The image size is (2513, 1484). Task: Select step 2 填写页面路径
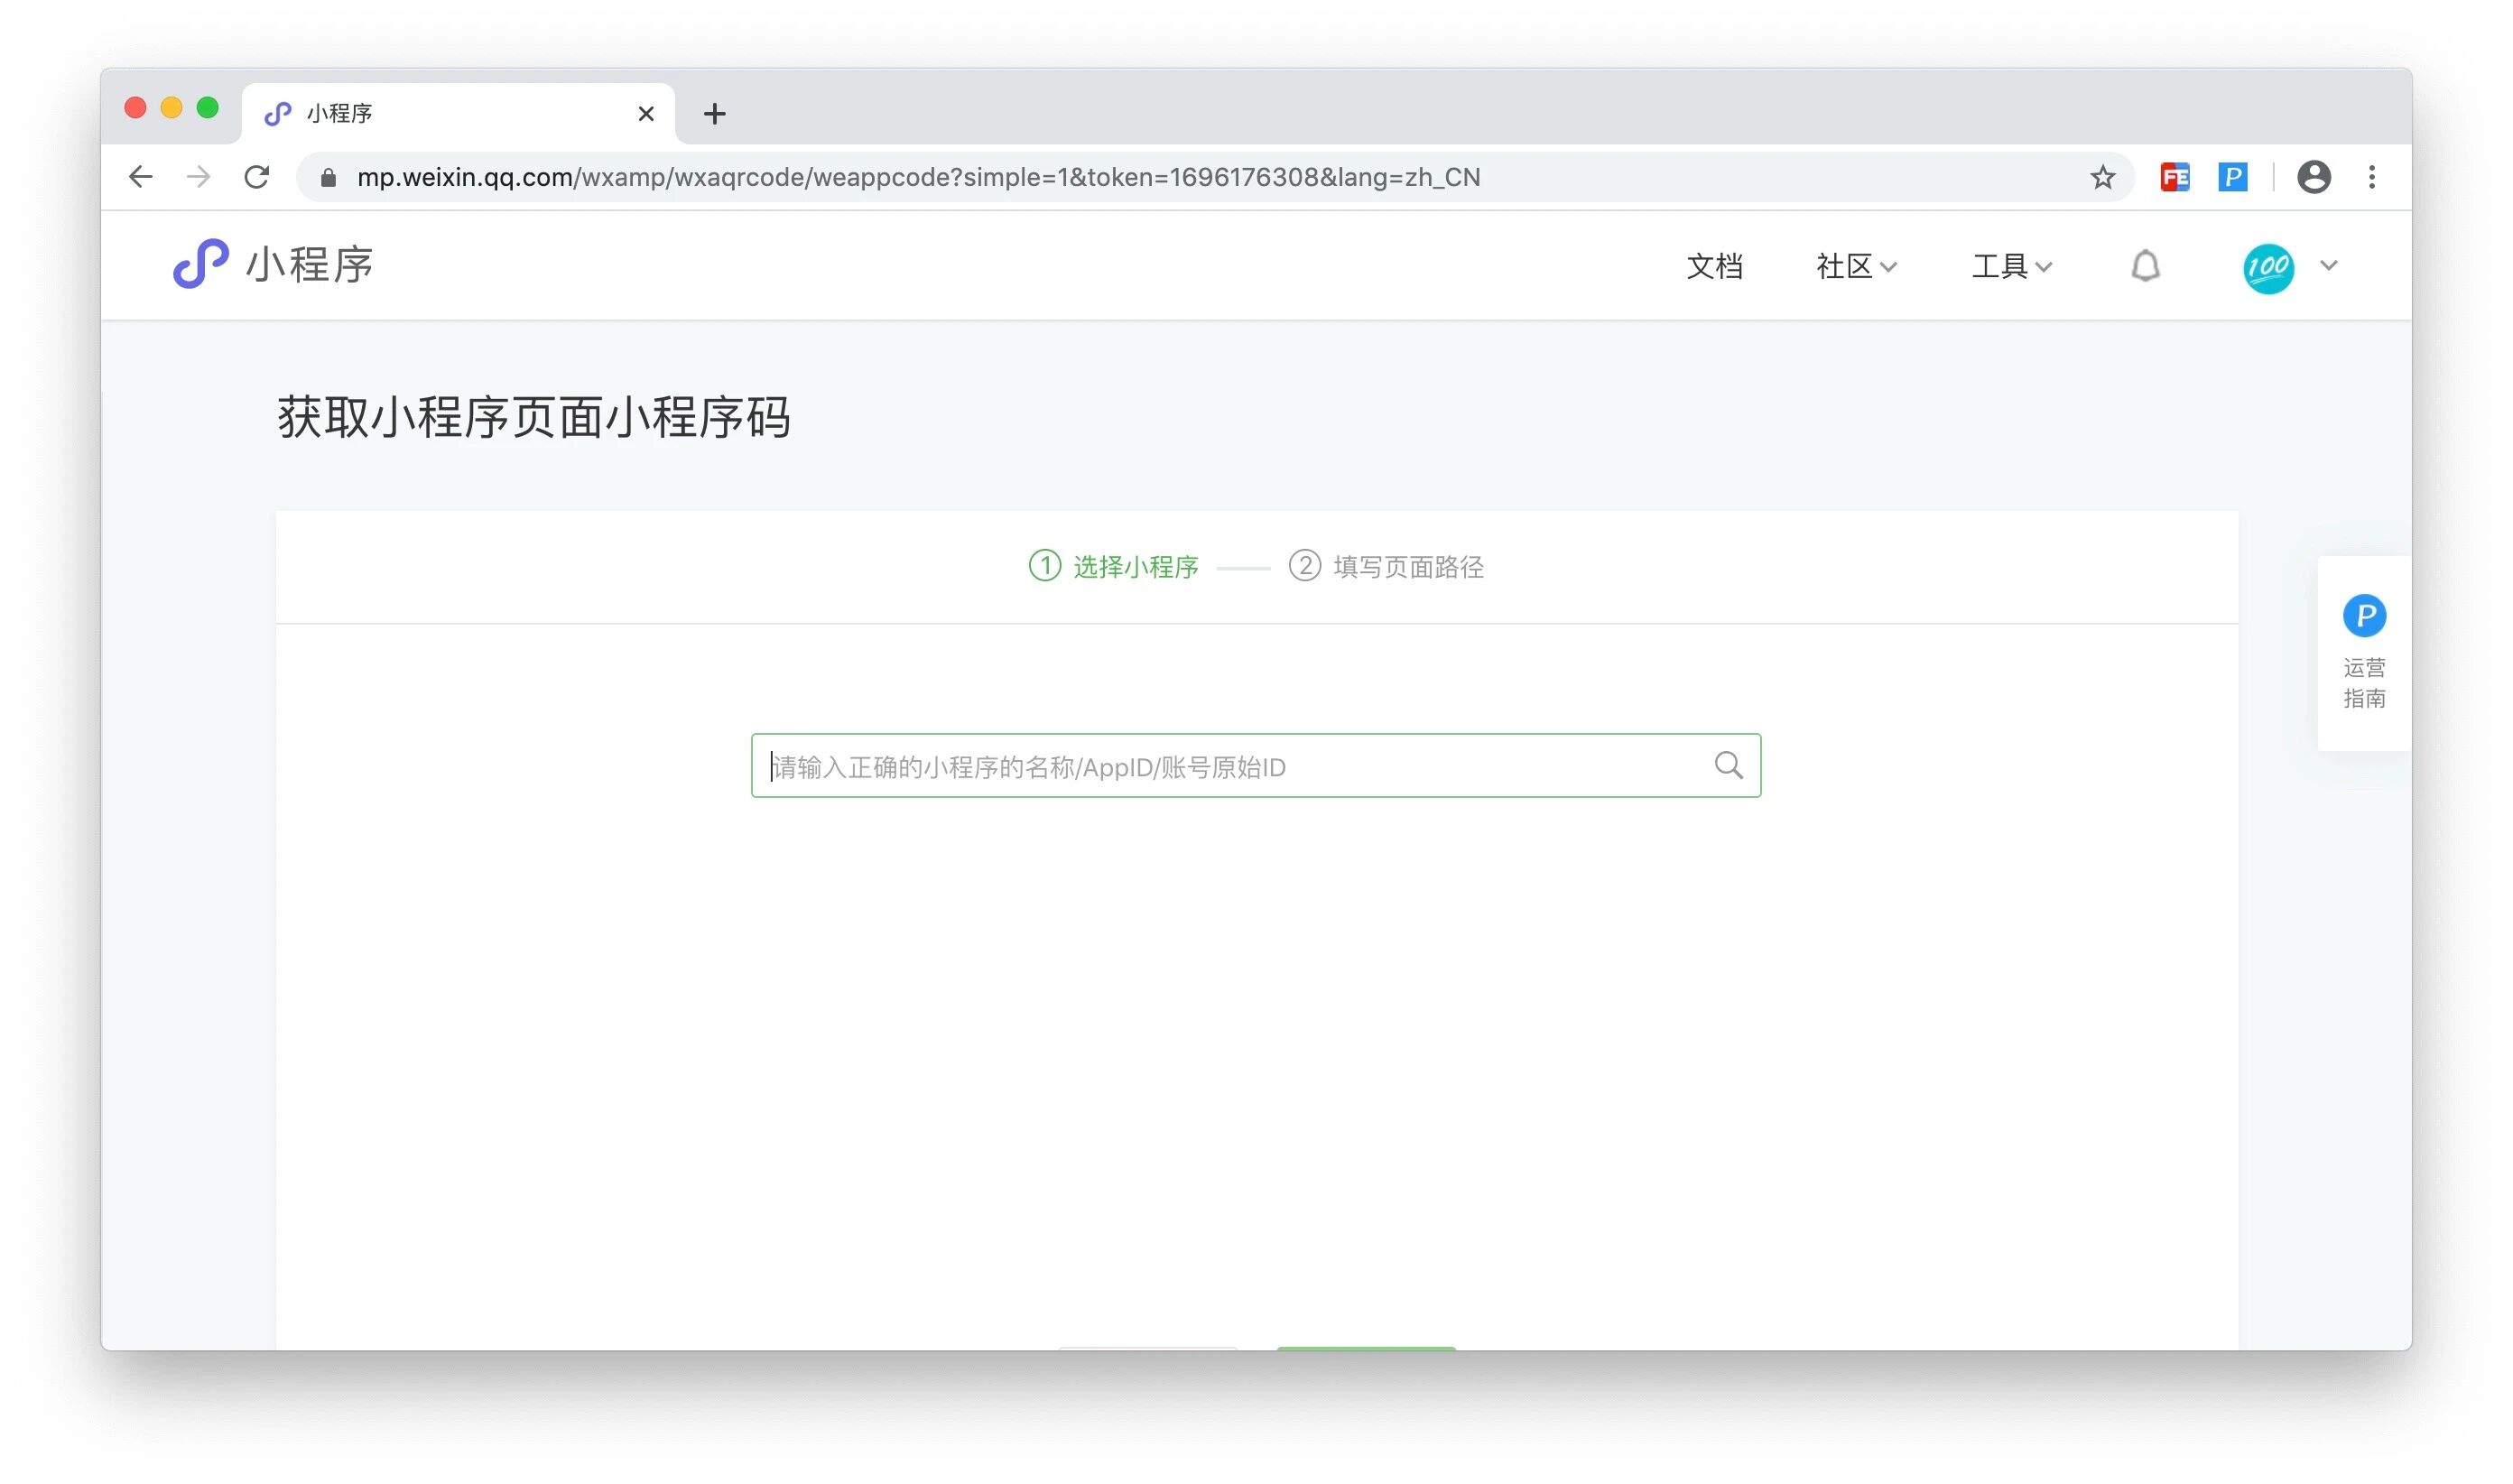[1386, 567]
